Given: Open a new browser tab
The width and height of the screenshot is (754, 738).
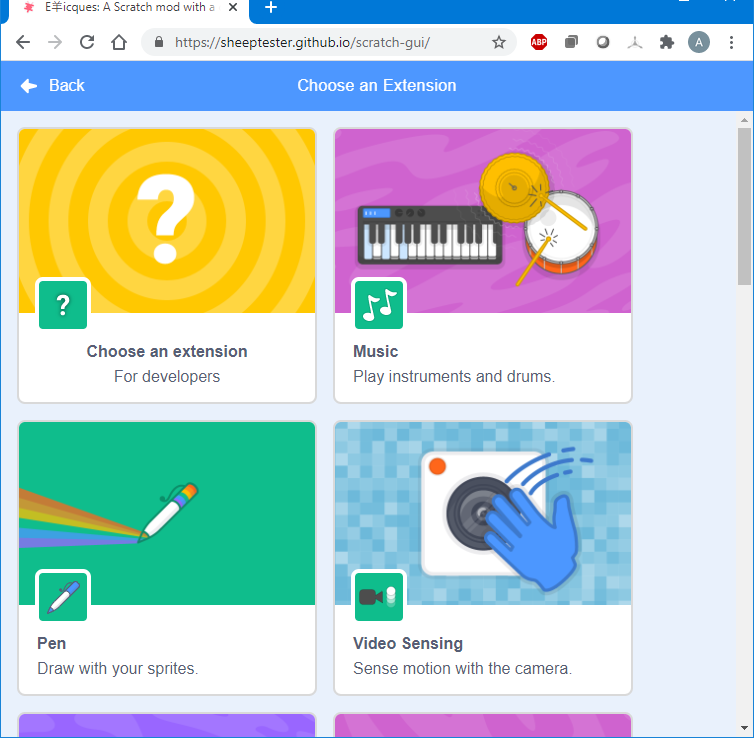Looking at the screenshot, I should (271, 7).
